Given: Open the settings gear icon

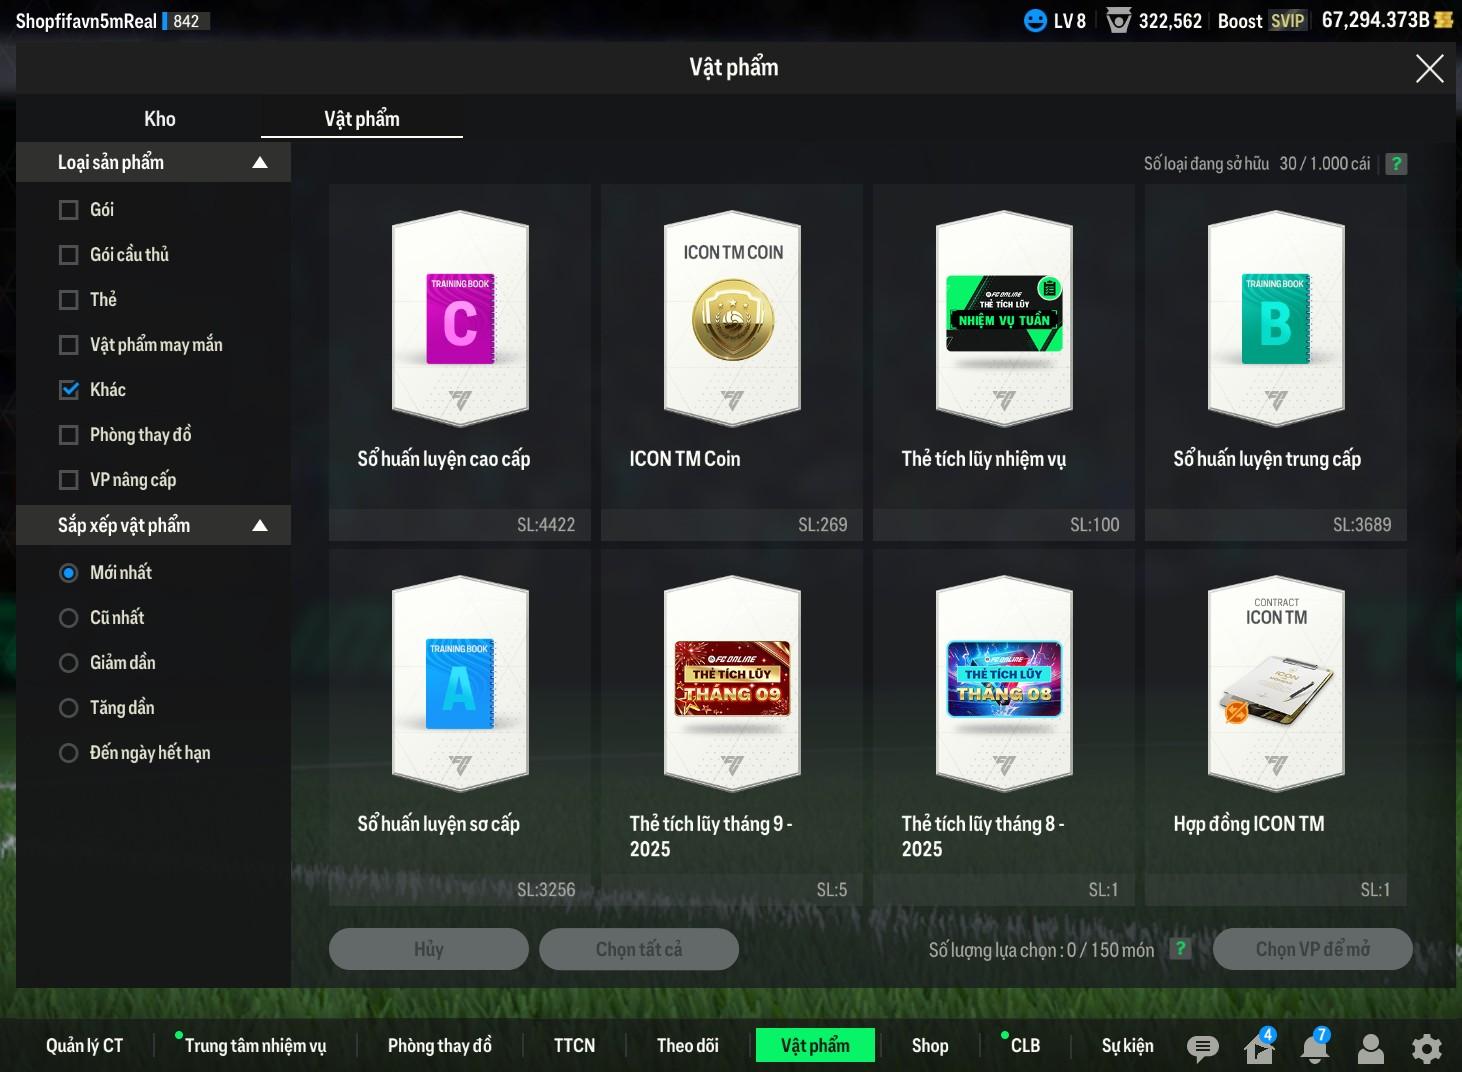Looking at the screenshot, I should click(1426, 1047).
